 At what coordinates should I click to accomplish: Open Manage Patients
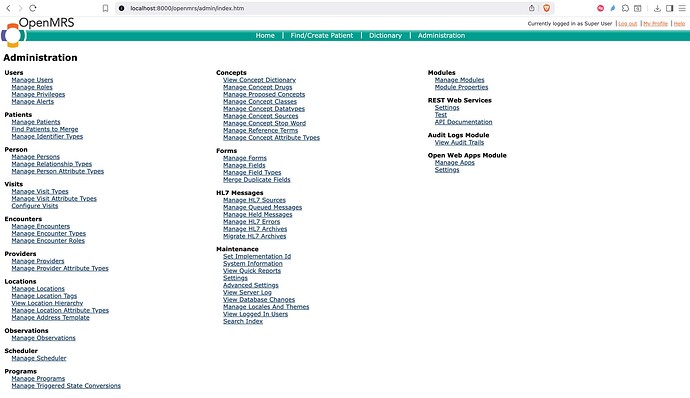36,122
